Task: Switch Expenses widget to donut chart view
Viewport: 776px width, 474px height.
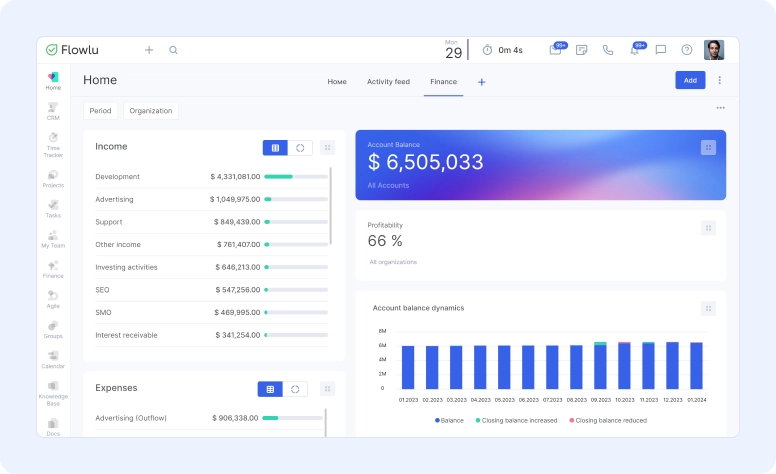Action: pyautogui.click(x=295, y=389)
